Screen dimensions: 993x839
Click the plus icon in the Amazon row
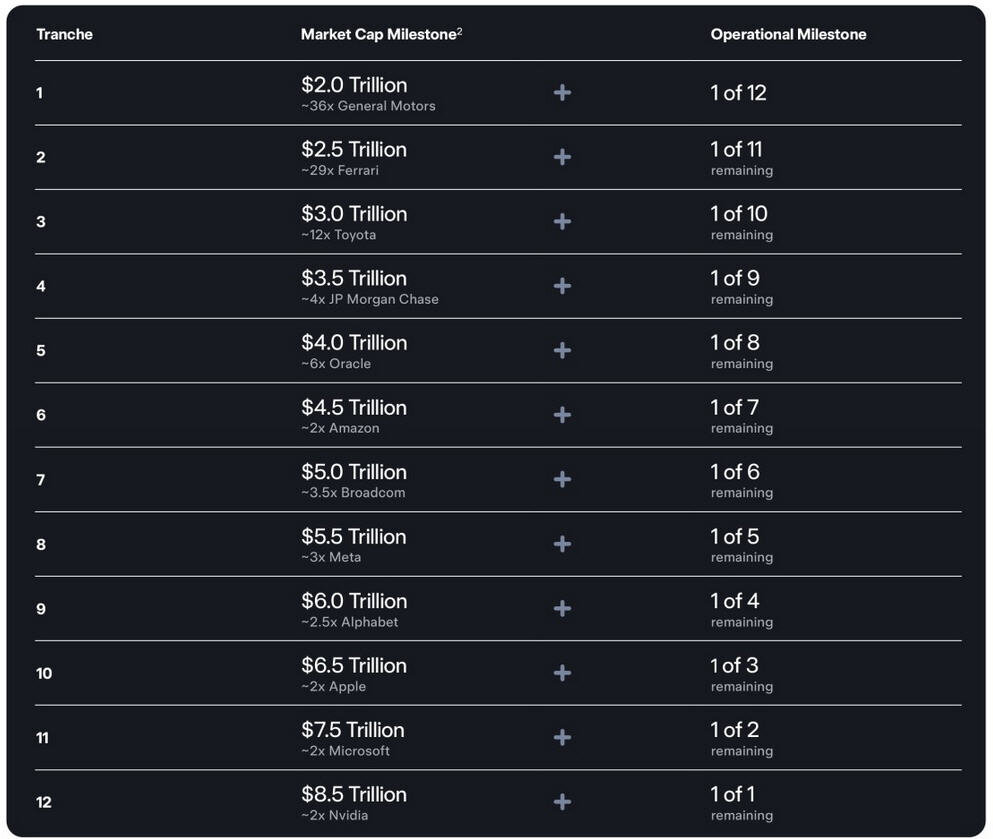(562, 415)
